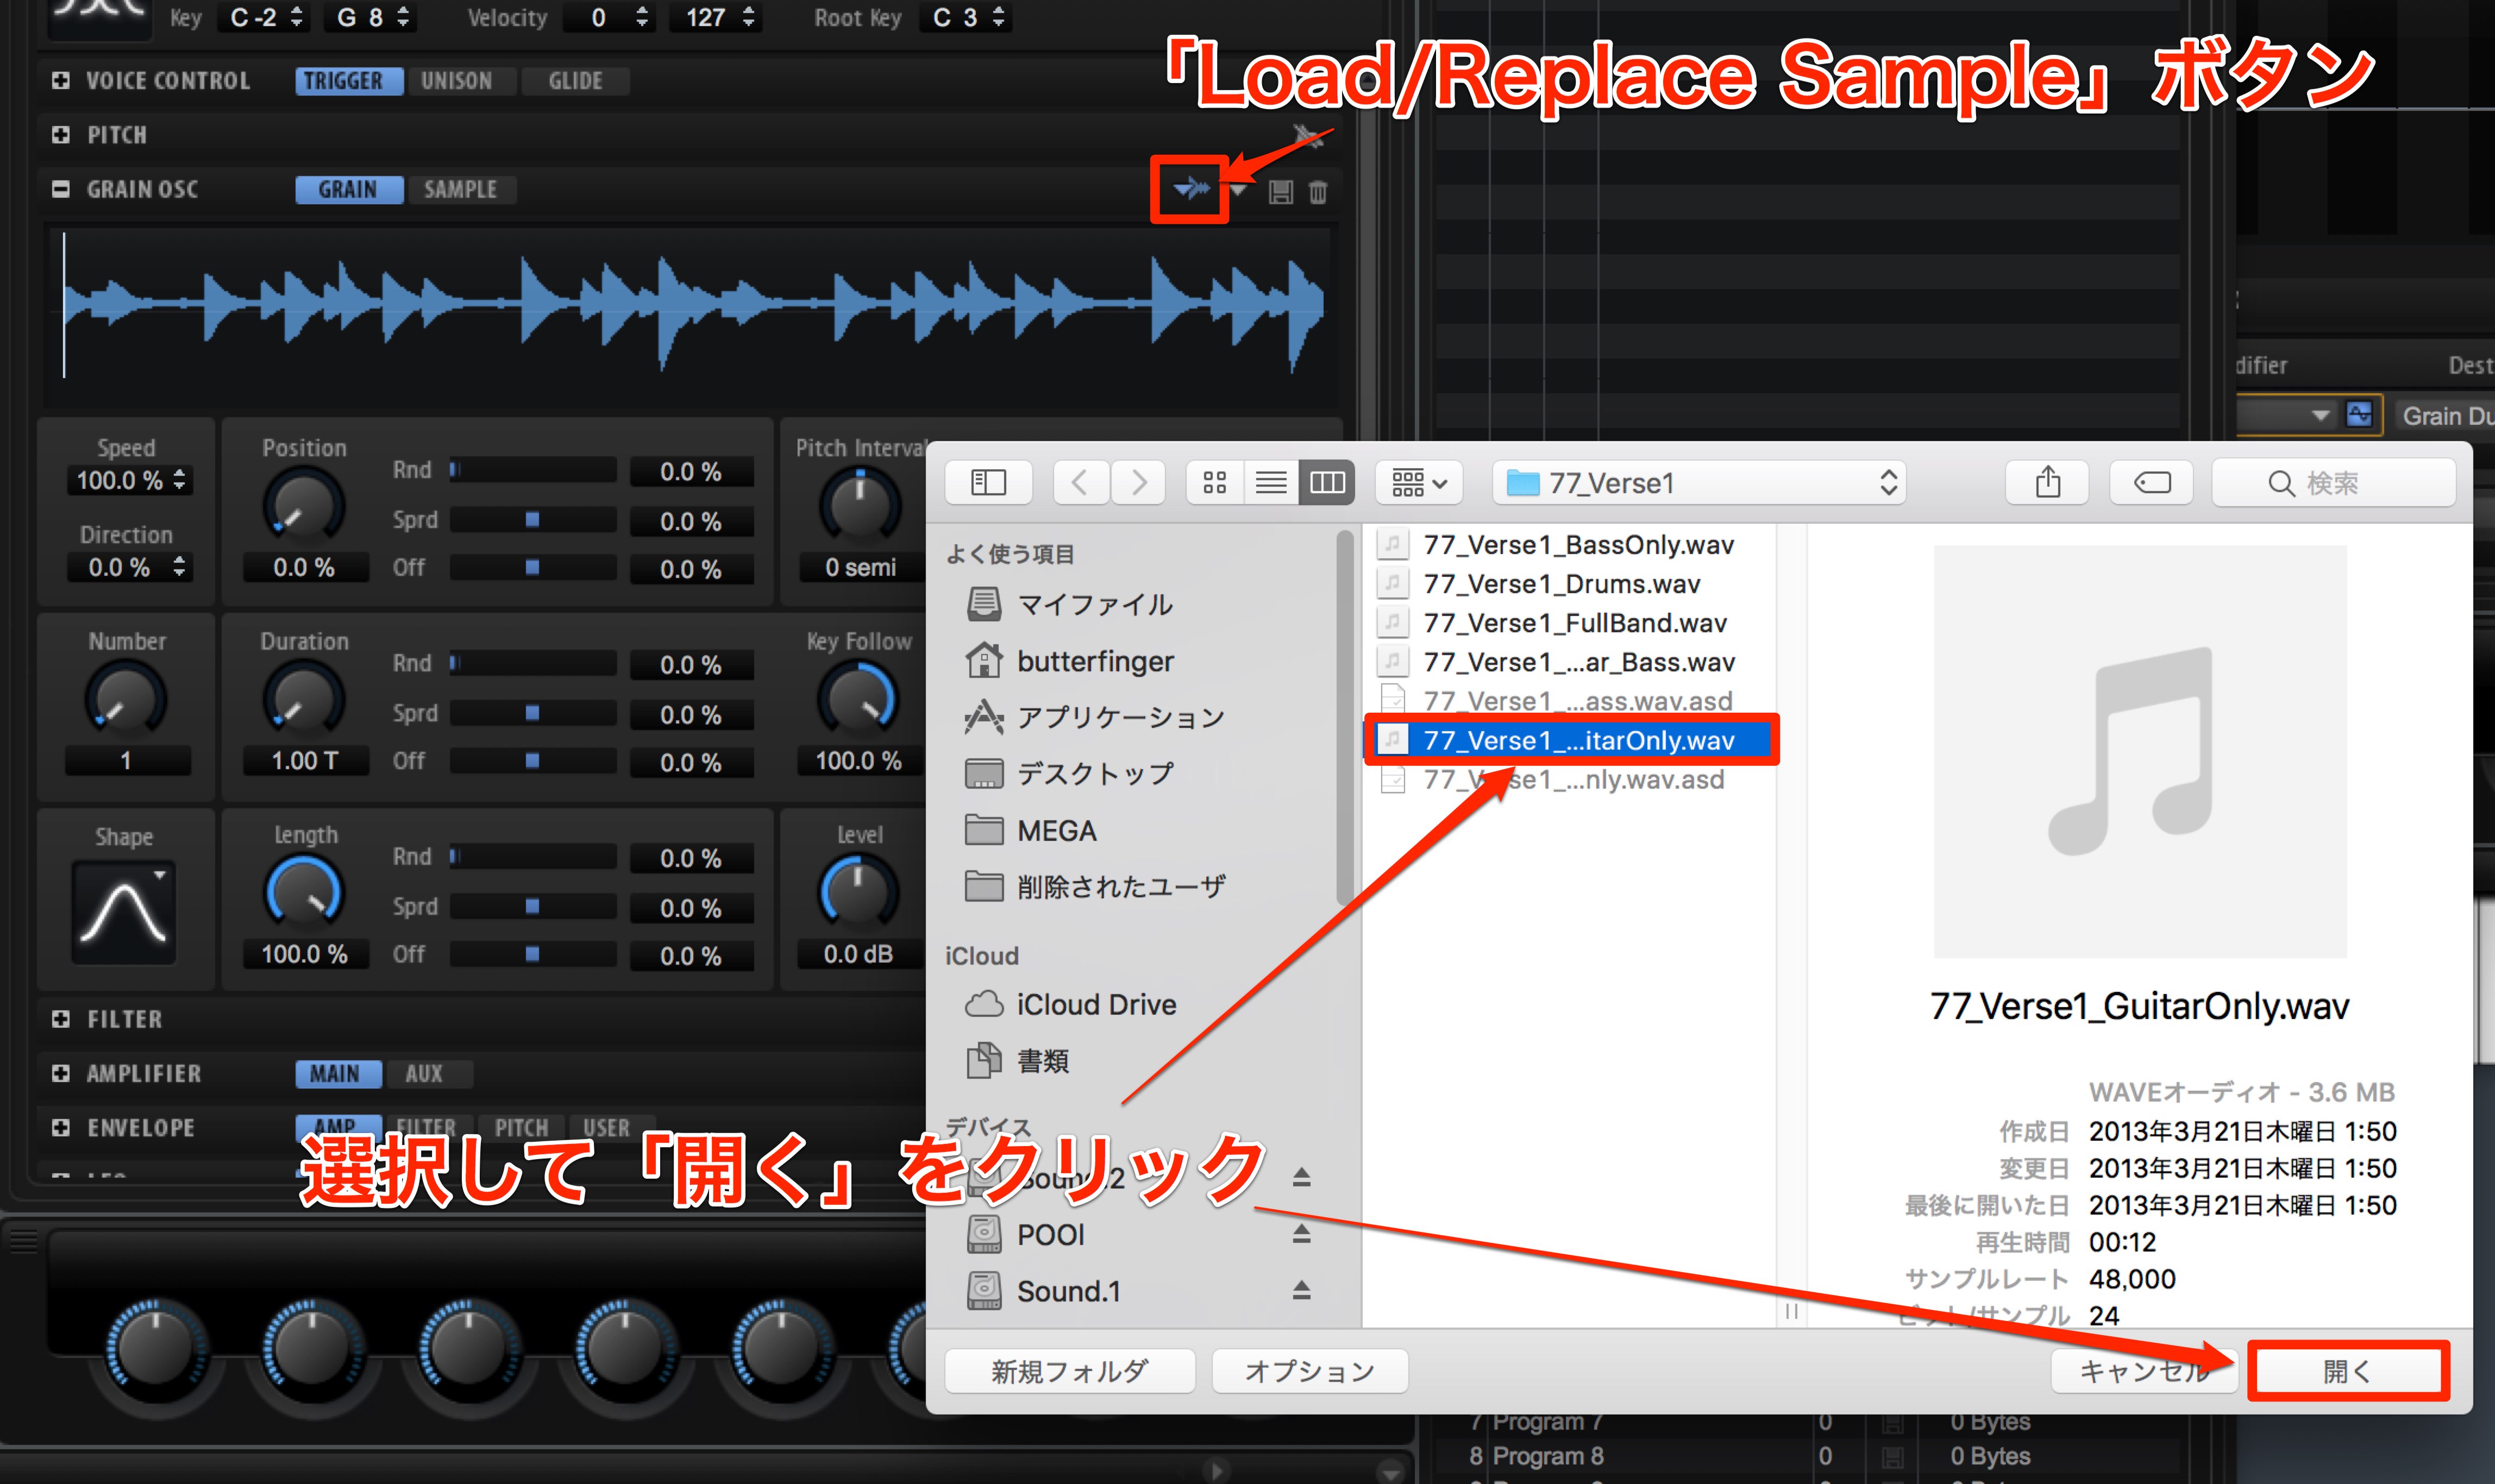Open sample dropdown arrow next to load icon
The height and width of the screenshot is (1484, 2495).
point(1238,190)
